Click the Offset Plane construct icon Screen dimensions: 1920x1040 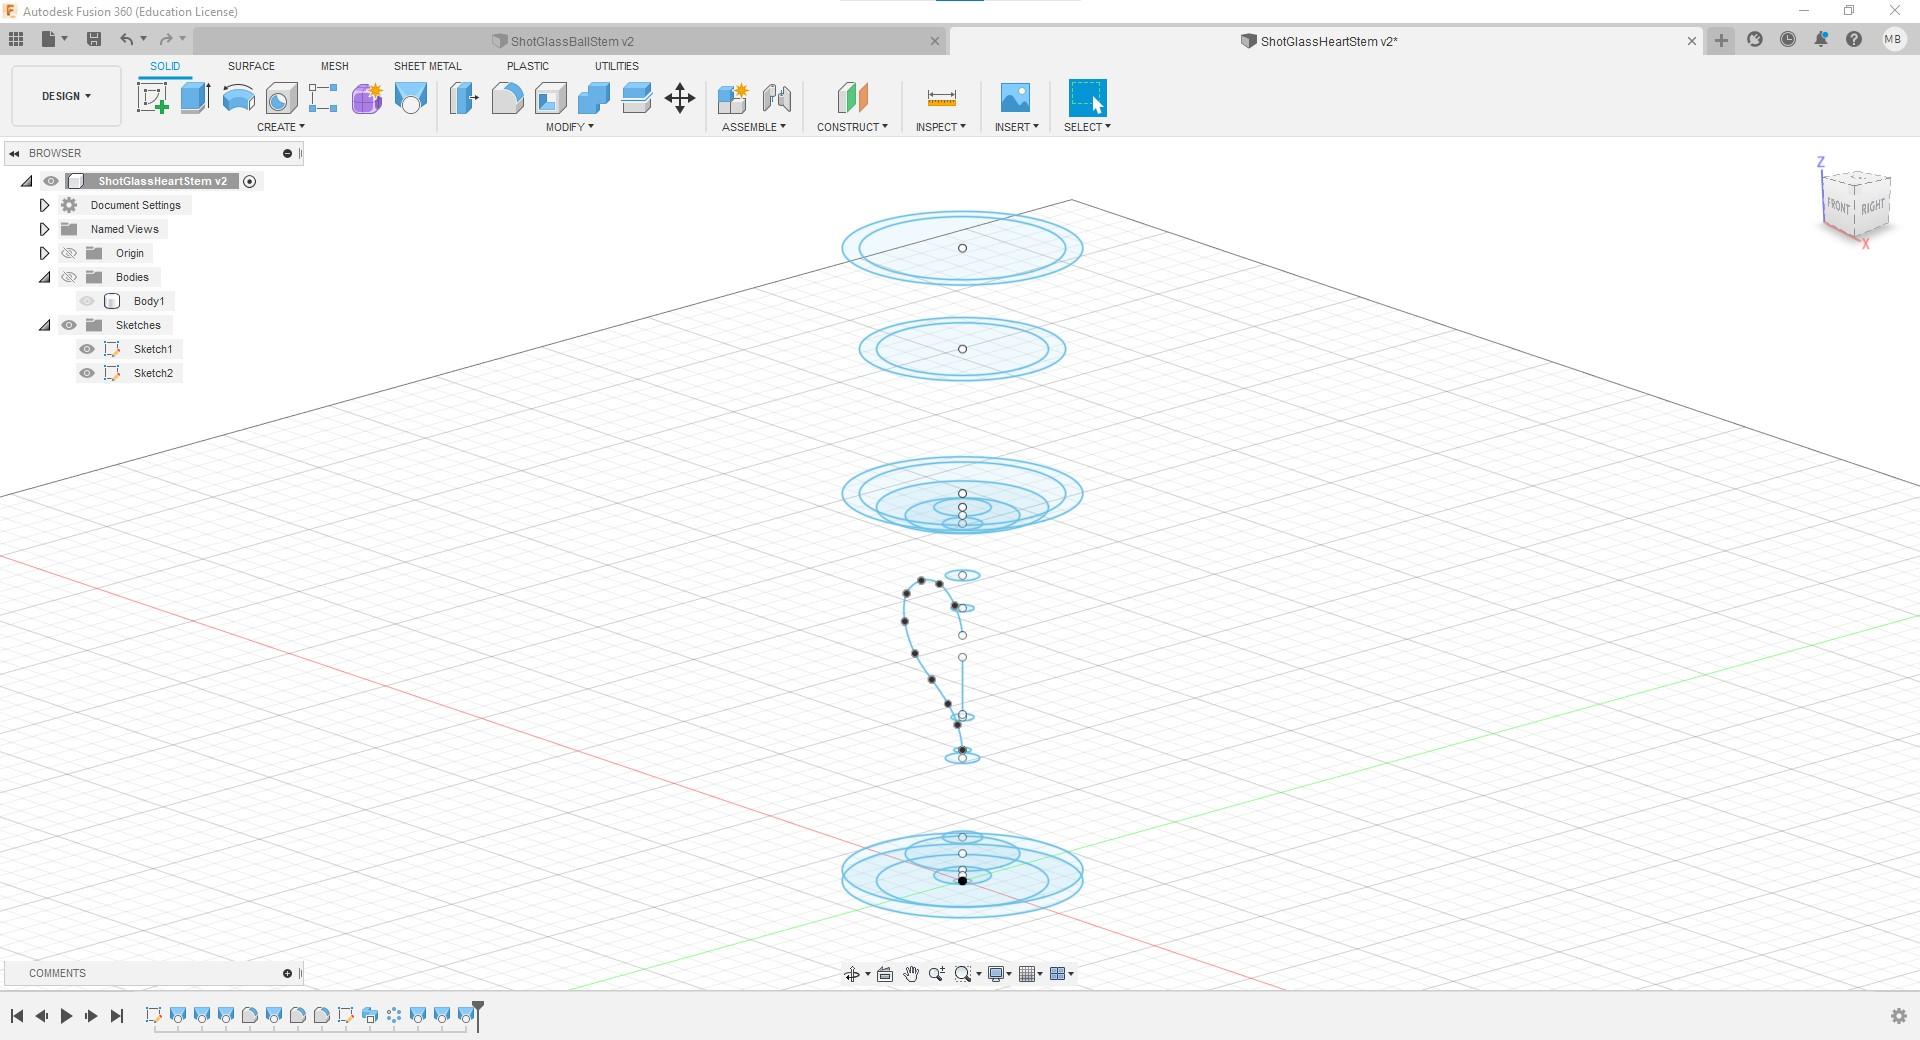point(852,98)
